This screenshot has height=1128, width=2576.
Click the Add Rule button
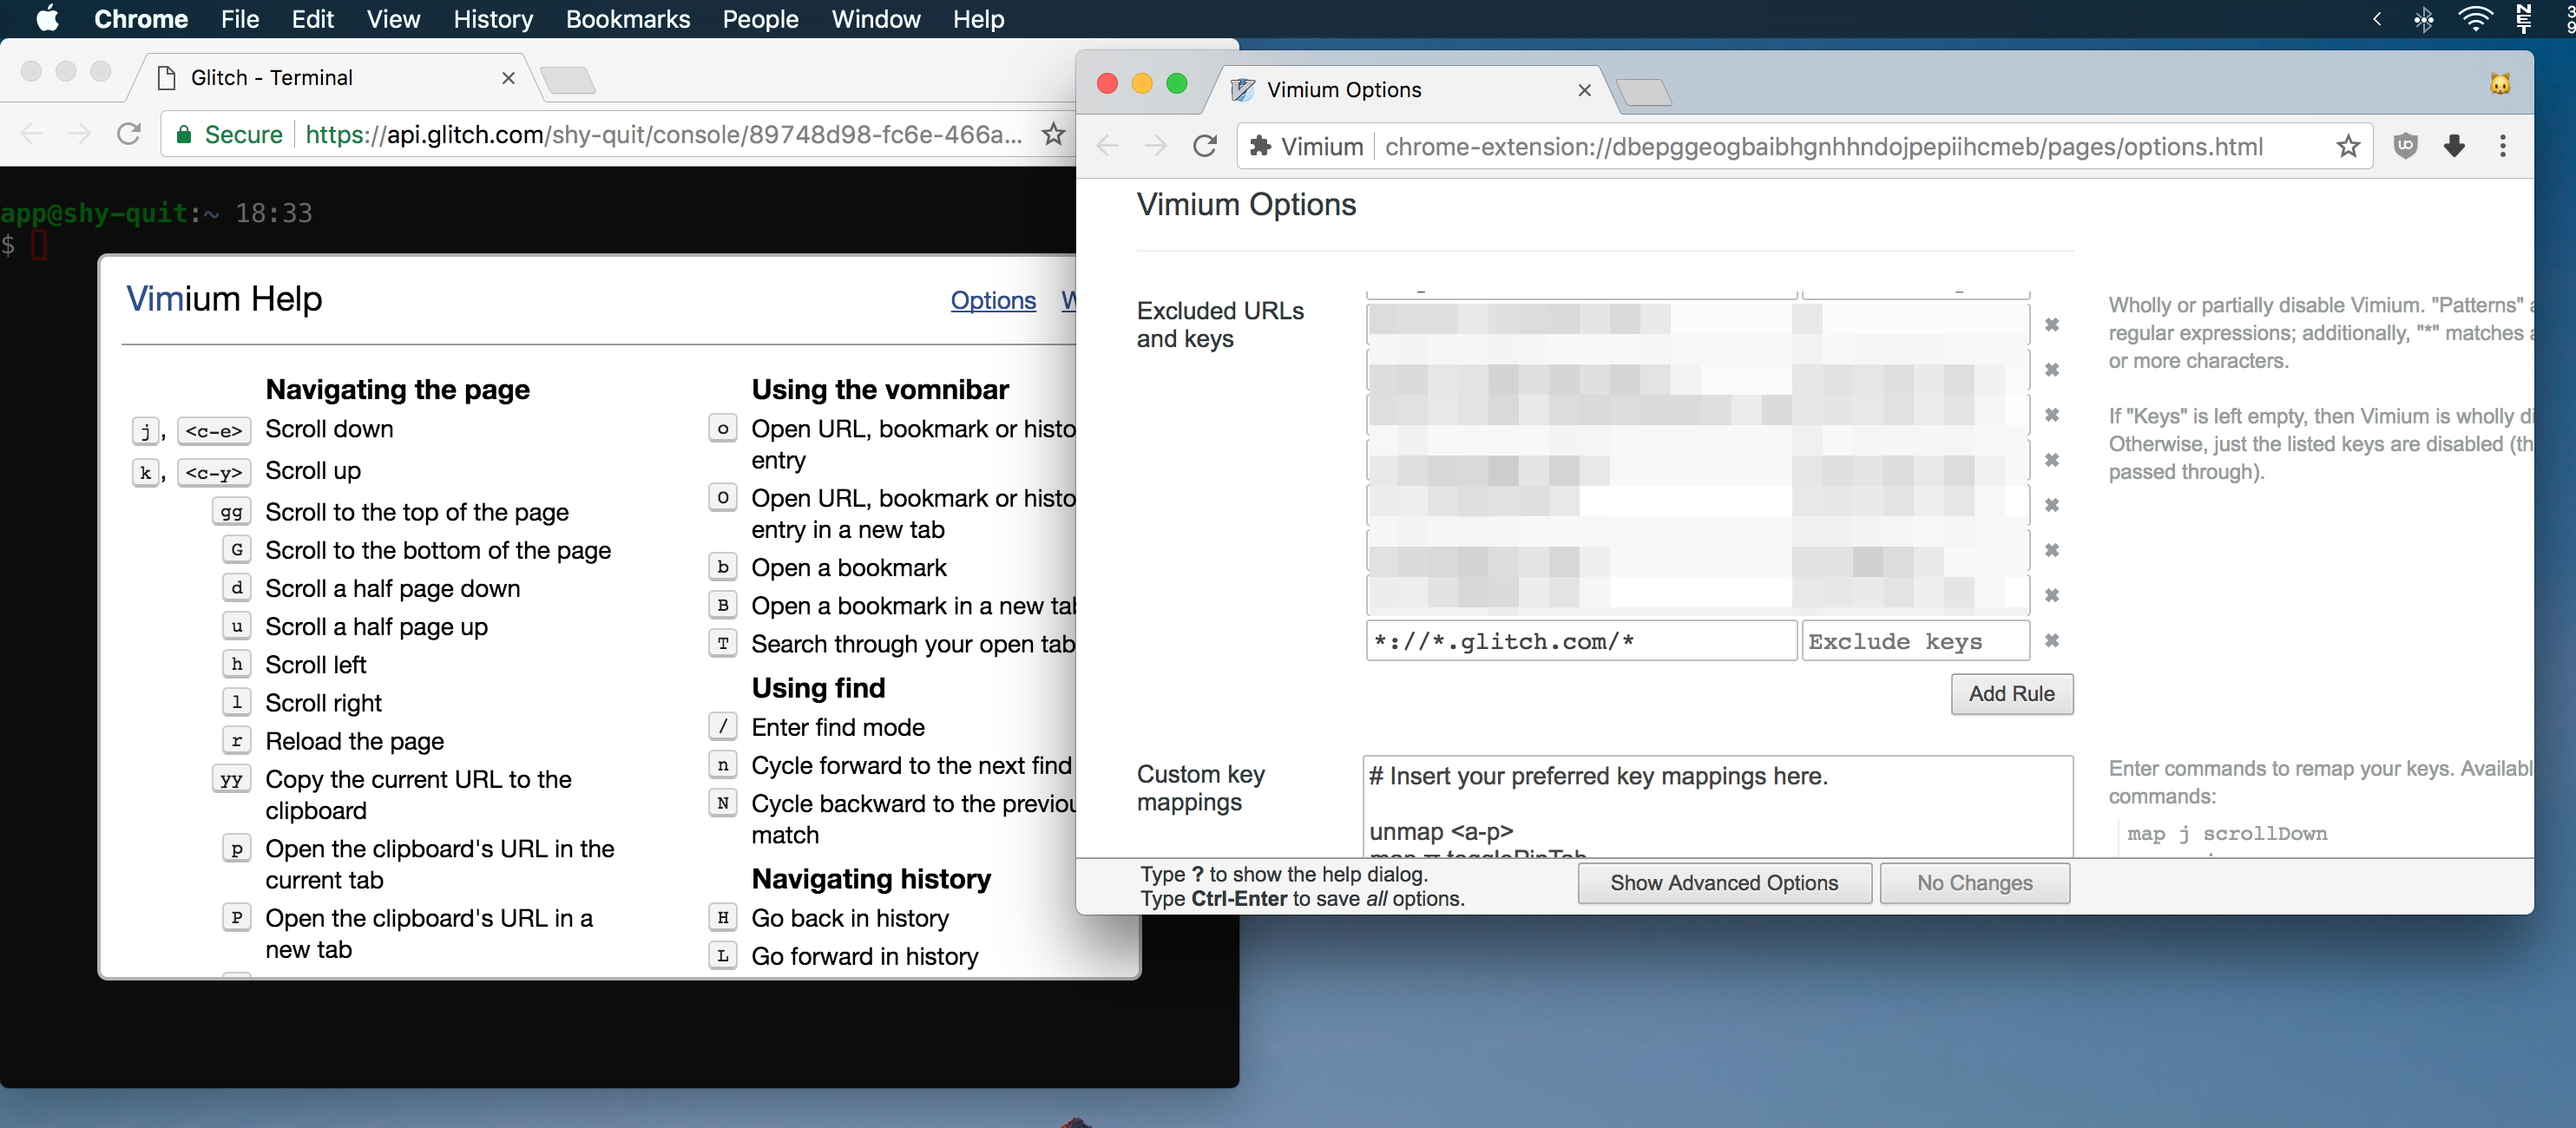2012,694
